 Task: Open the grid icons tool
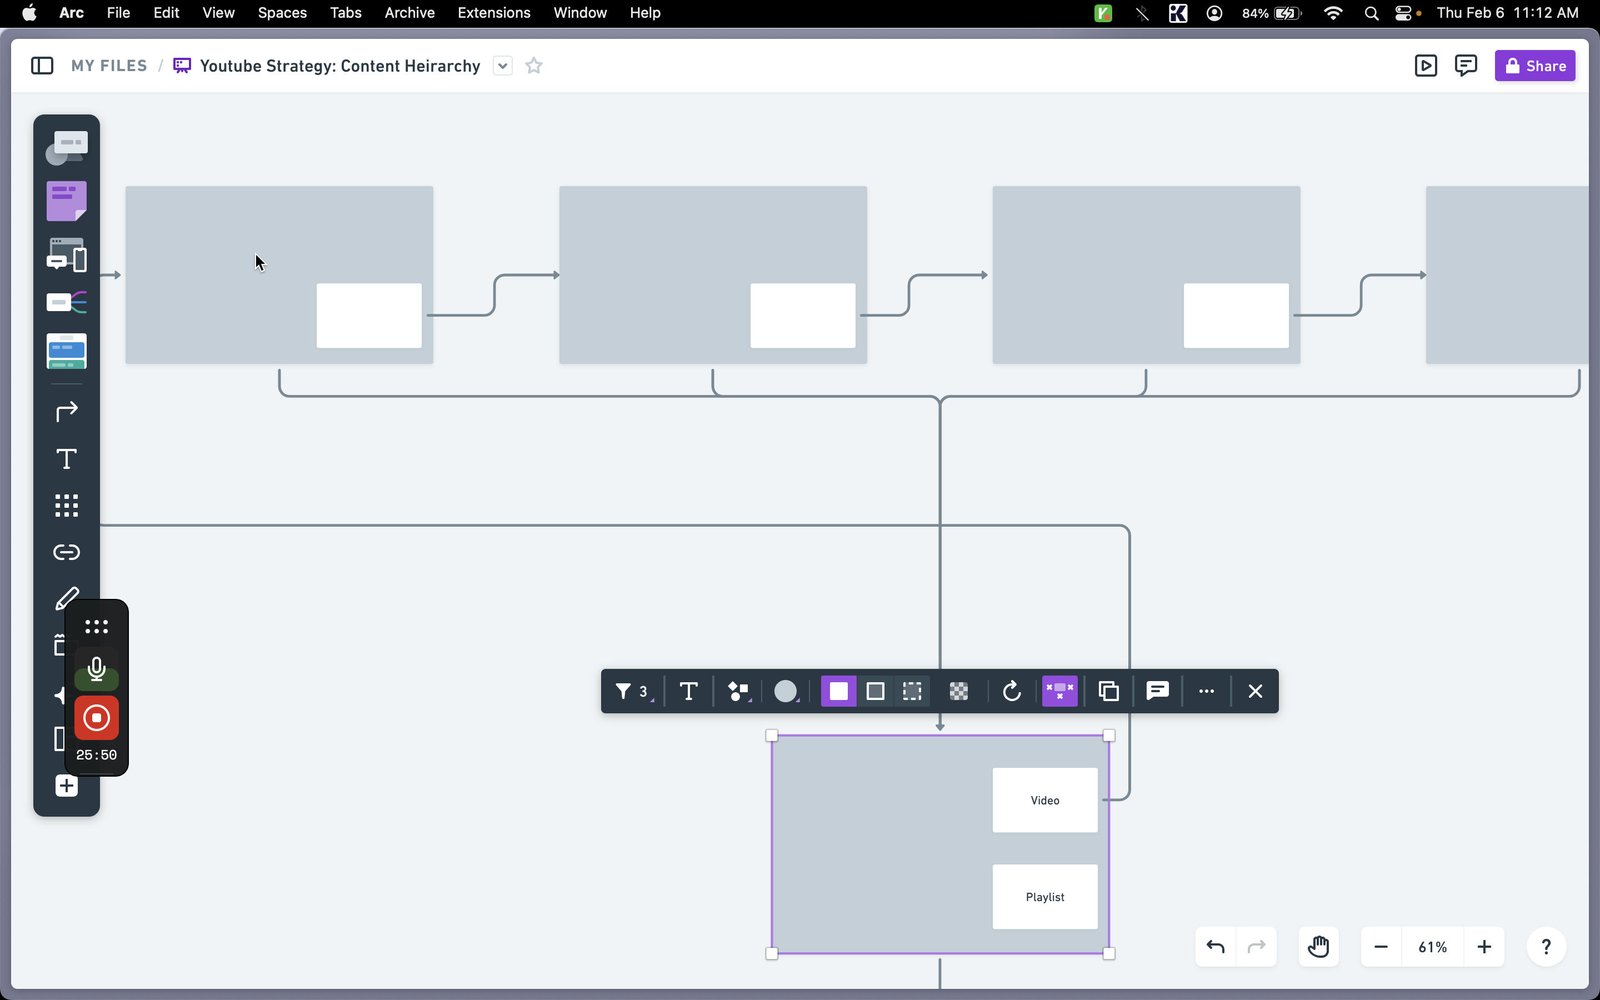(x=66, y=505)
